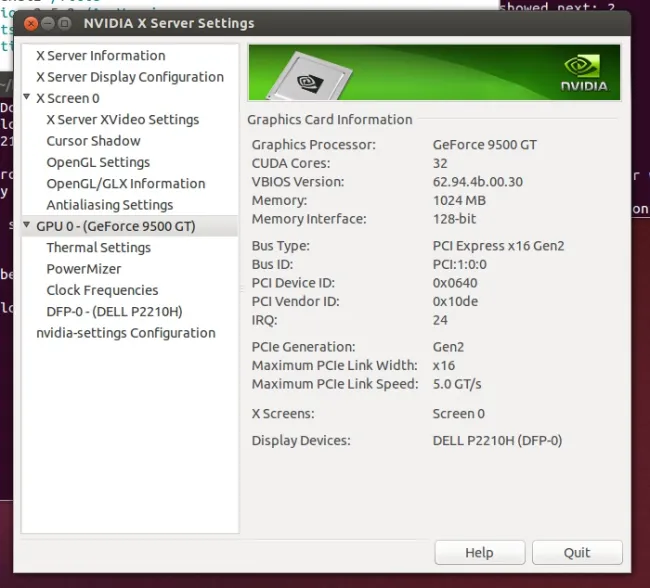Open OpenGL Settings page
The width and height of the screenshot is (650, 588).
98,162
